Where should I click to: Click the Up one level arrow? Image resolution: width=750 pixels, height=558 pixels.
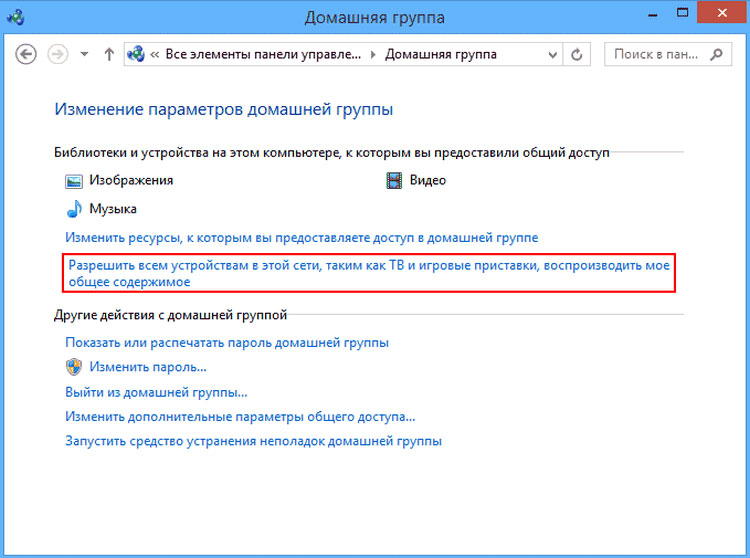point(109,54)
